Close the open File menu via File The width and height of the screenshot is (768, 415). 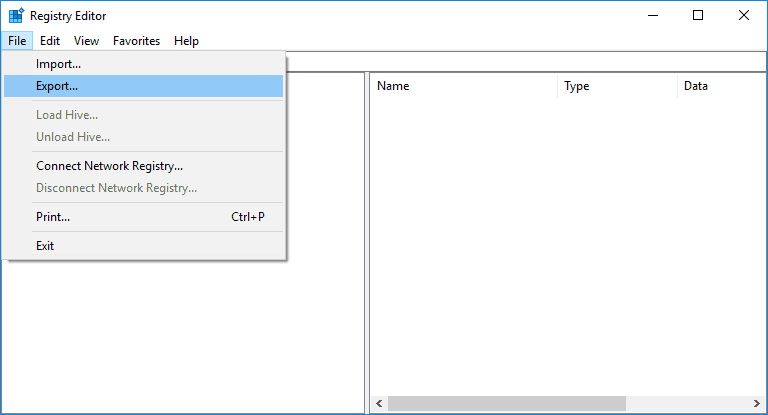click(17, 41)
